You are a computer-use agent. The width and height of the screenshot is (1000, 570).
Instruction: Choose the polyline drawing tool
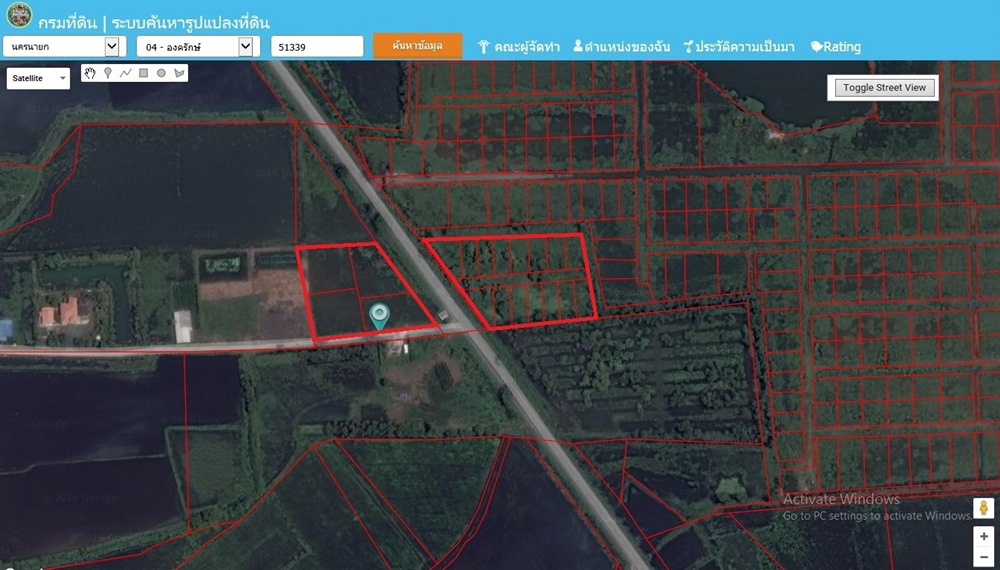tap(125, 73)
